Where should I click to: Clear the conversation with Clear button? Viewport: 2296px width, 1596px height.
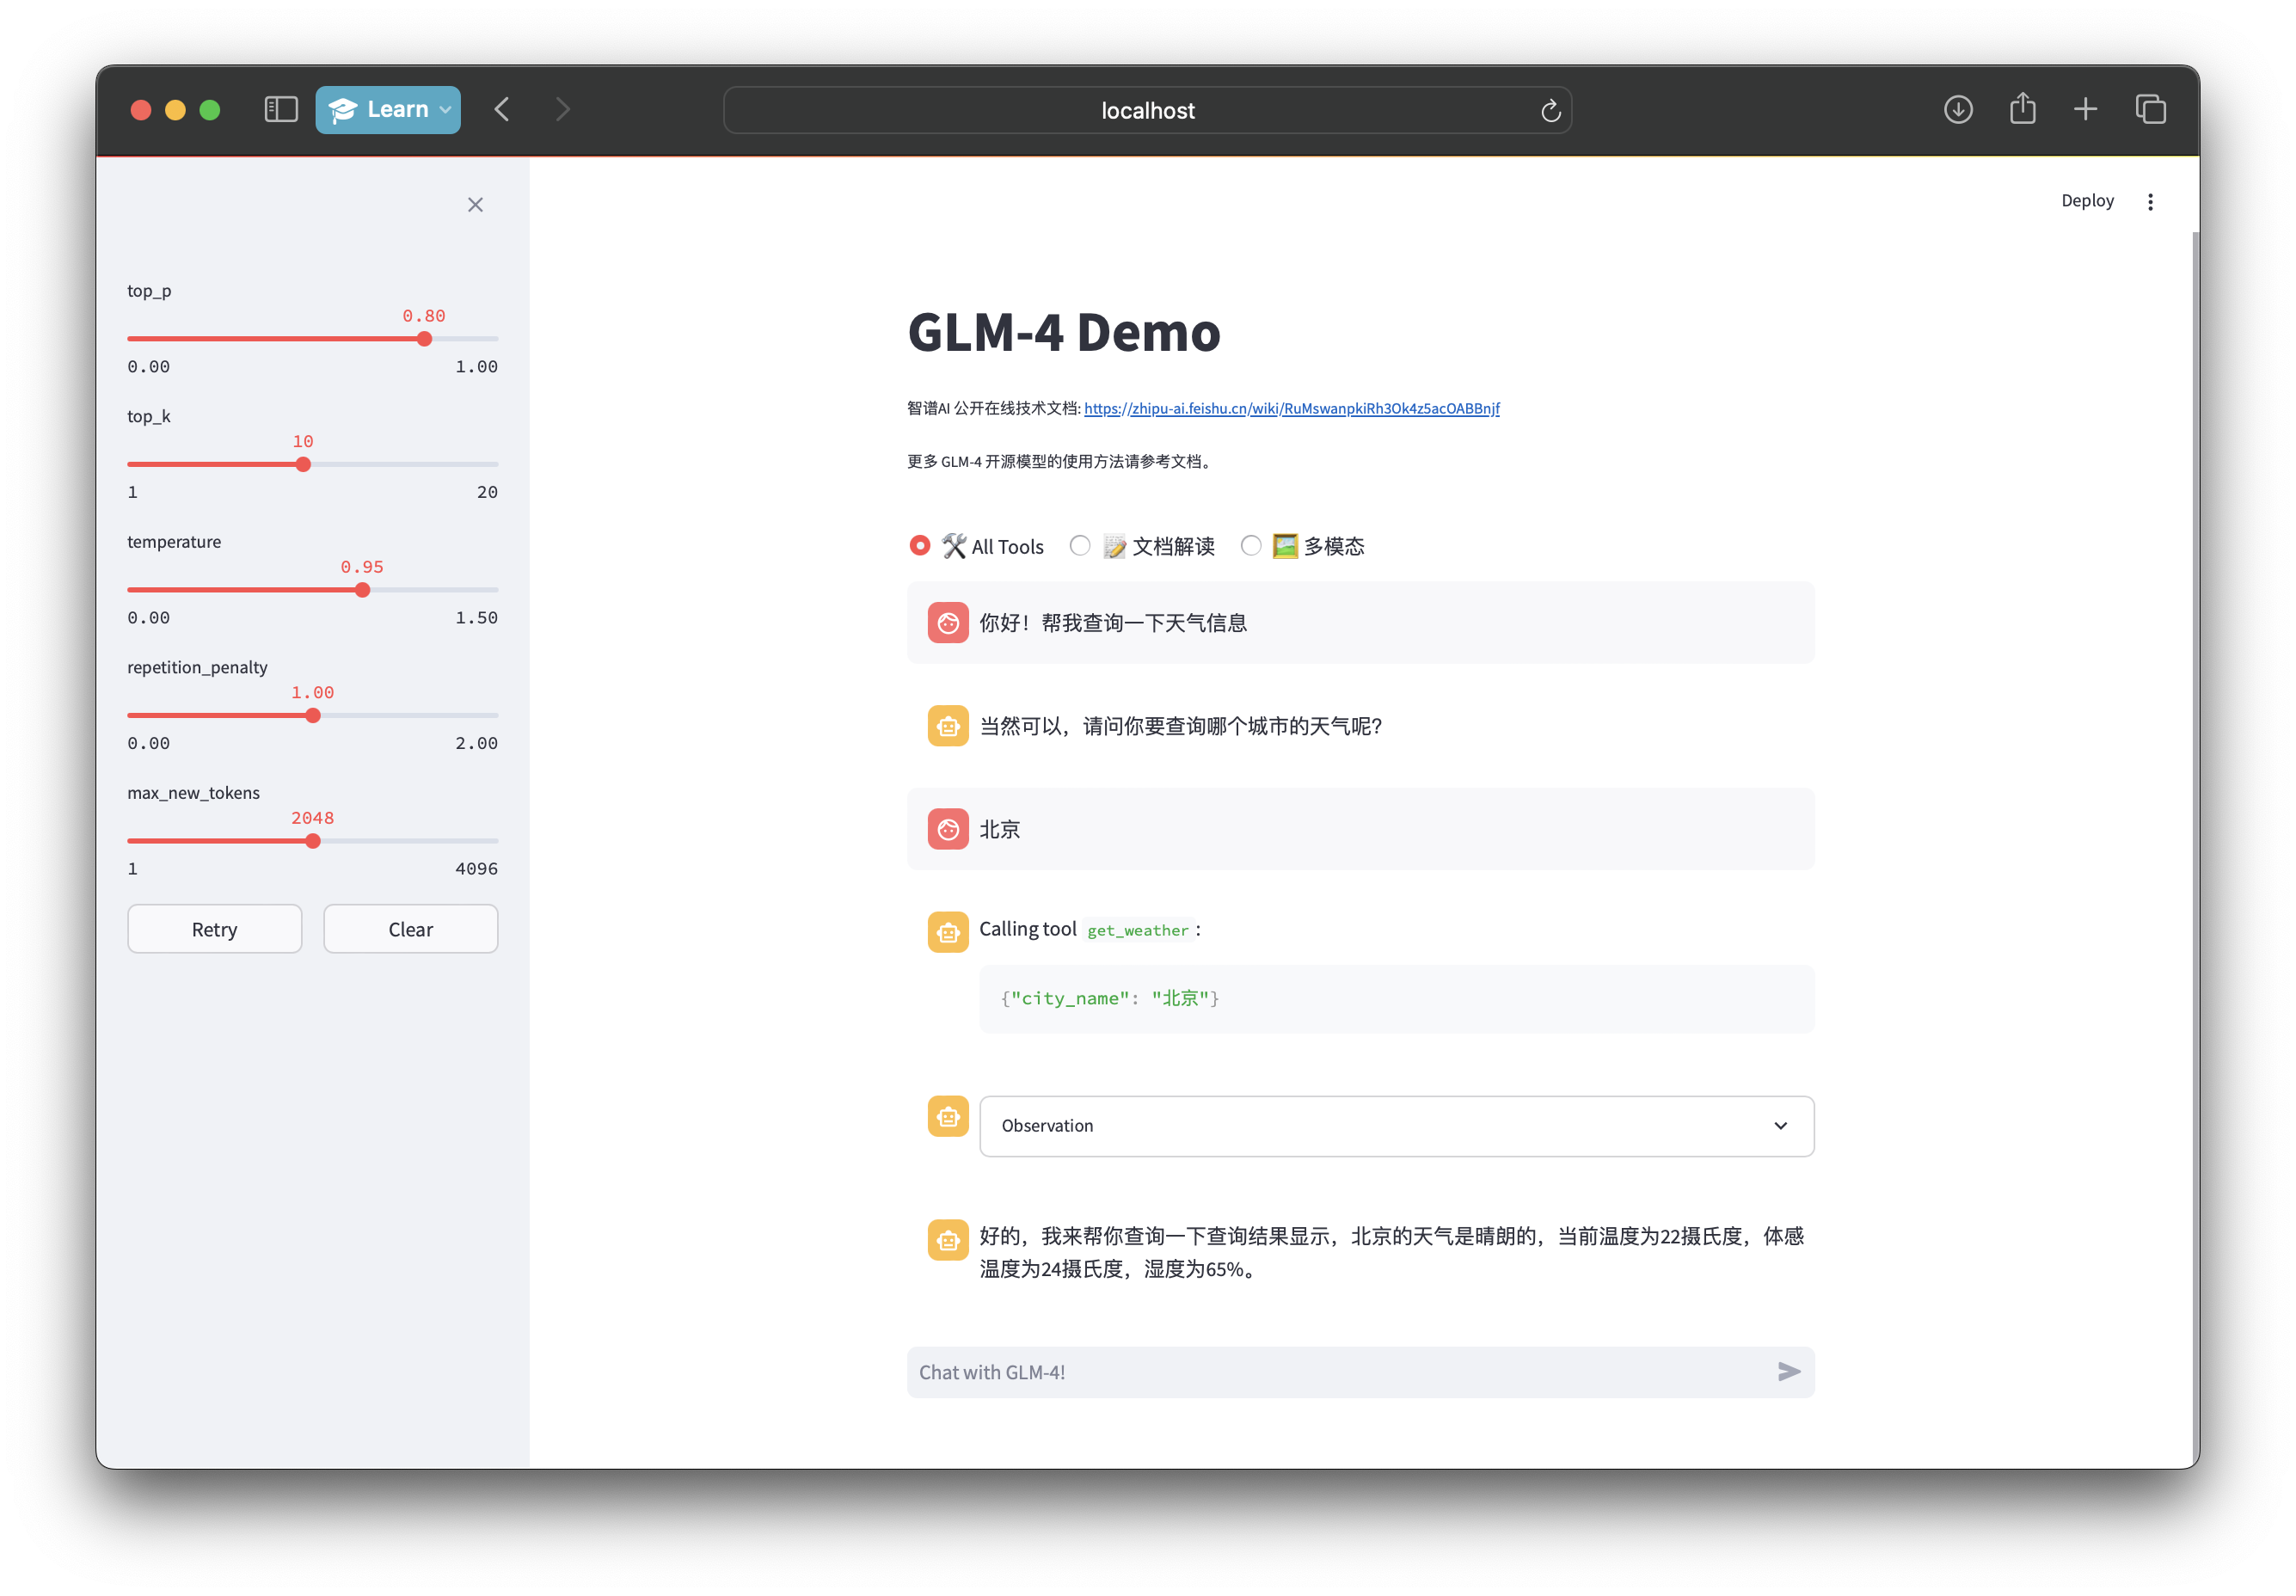[x=410, y=928]
